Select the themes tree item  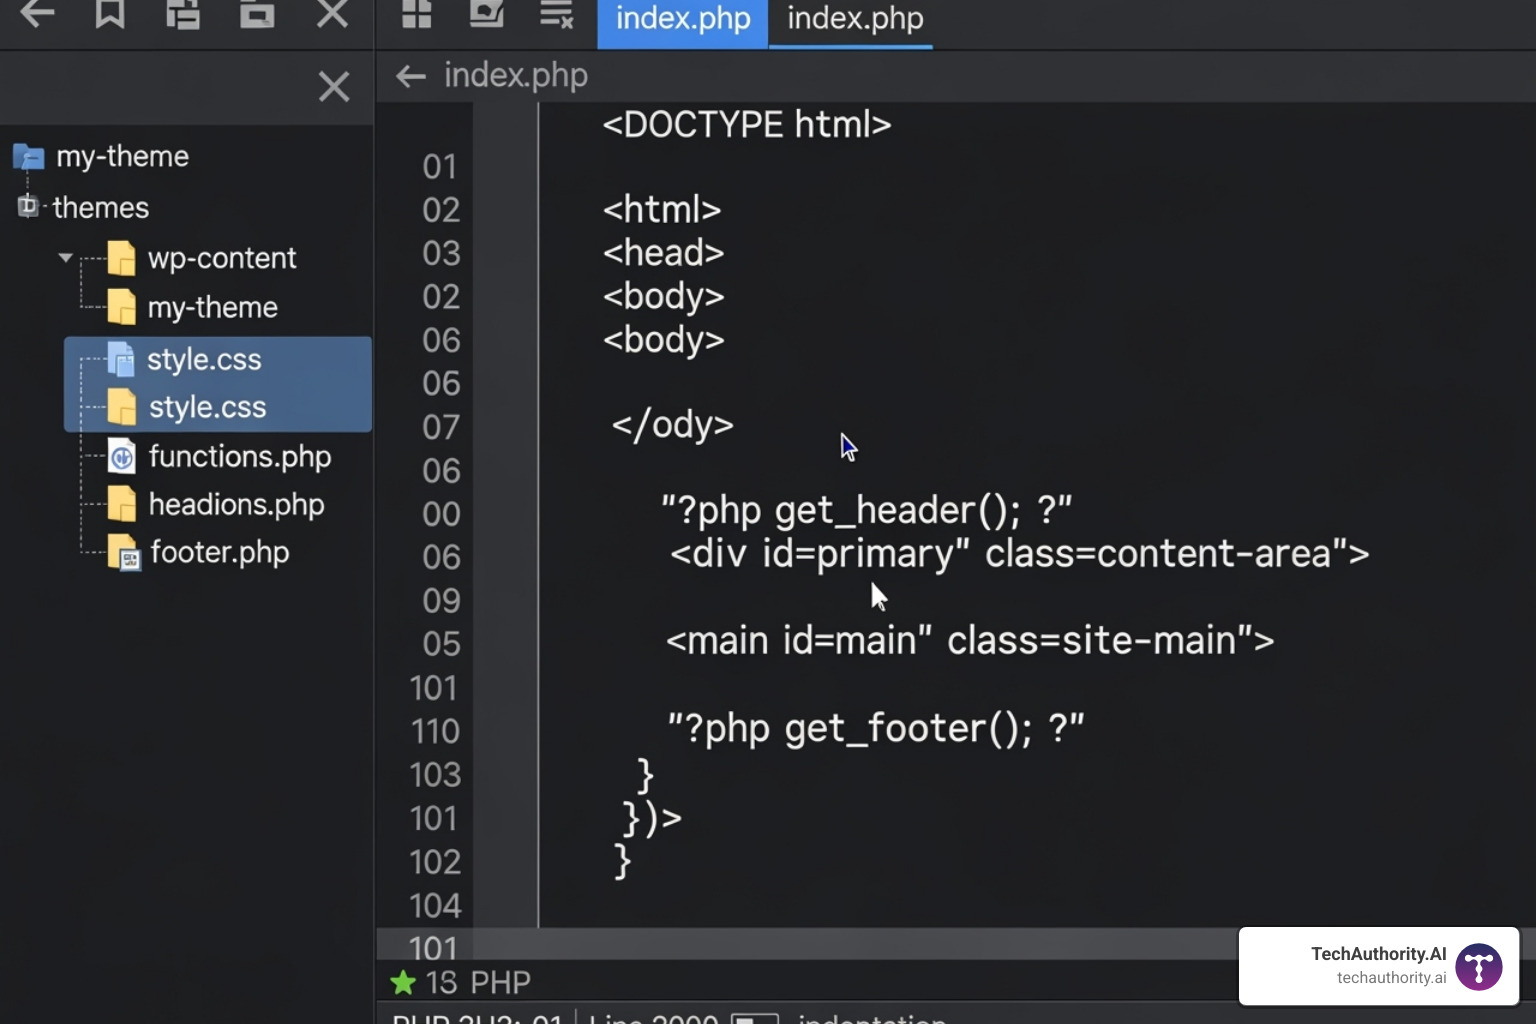click(101, 207)
